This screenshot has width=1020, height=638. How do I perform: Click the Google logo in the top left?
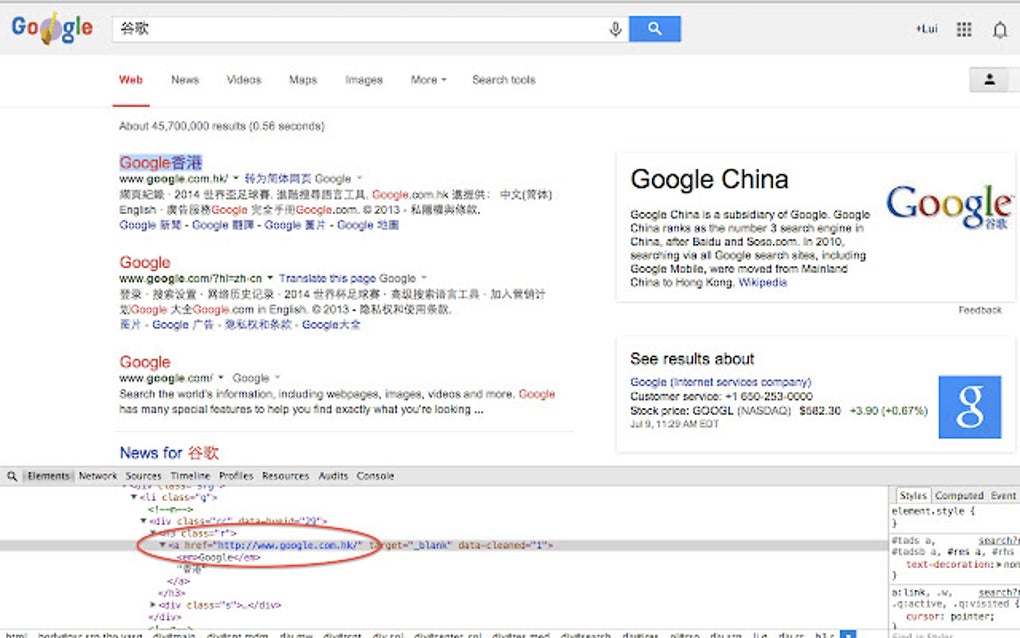[x=50, y=28]
